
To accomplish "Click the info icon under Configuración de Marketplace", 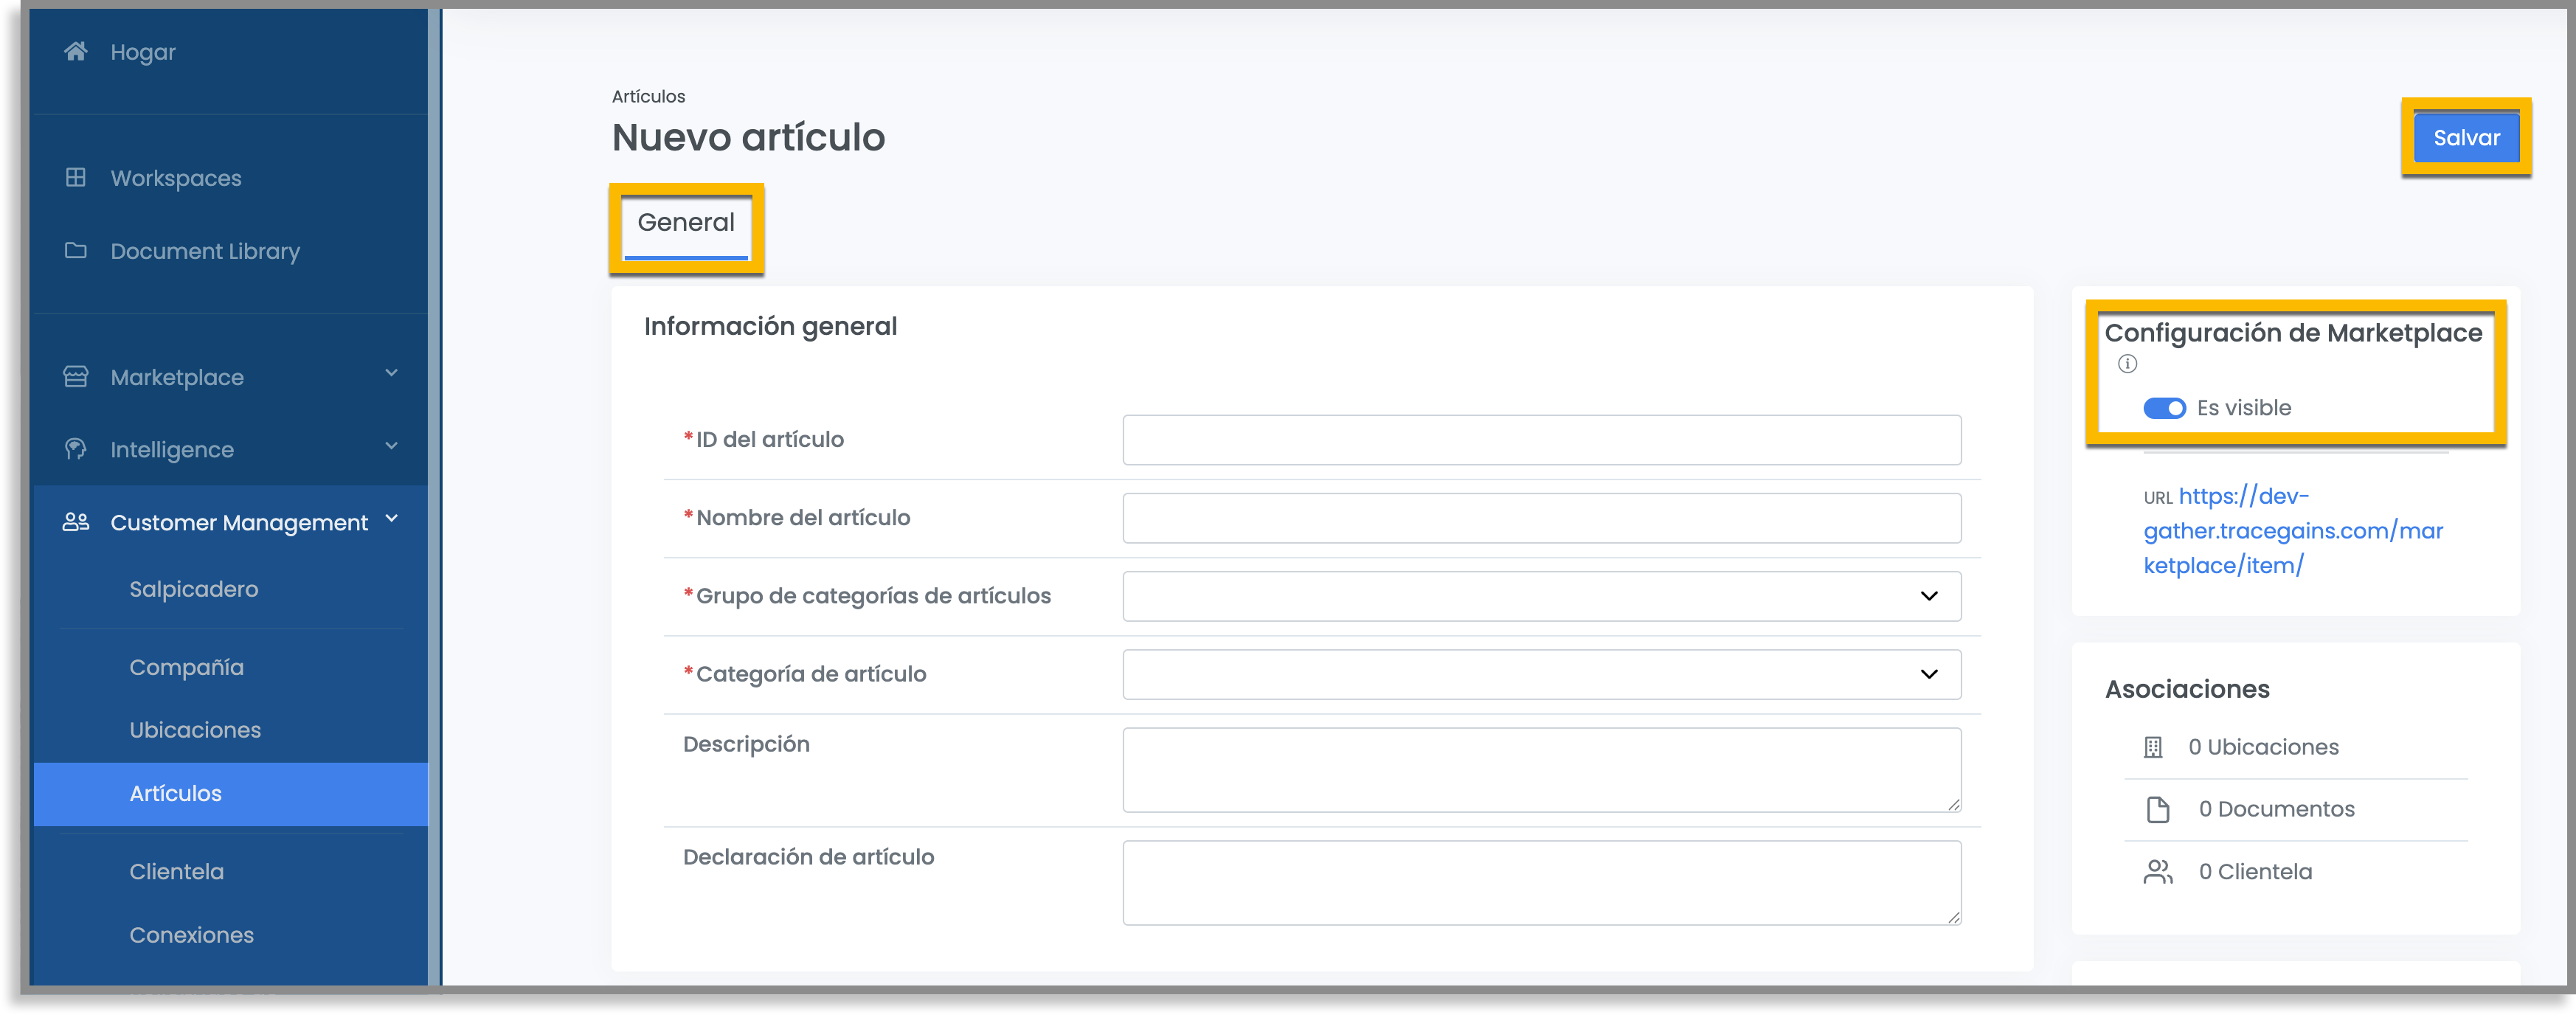I will (x=2127, y=364).
